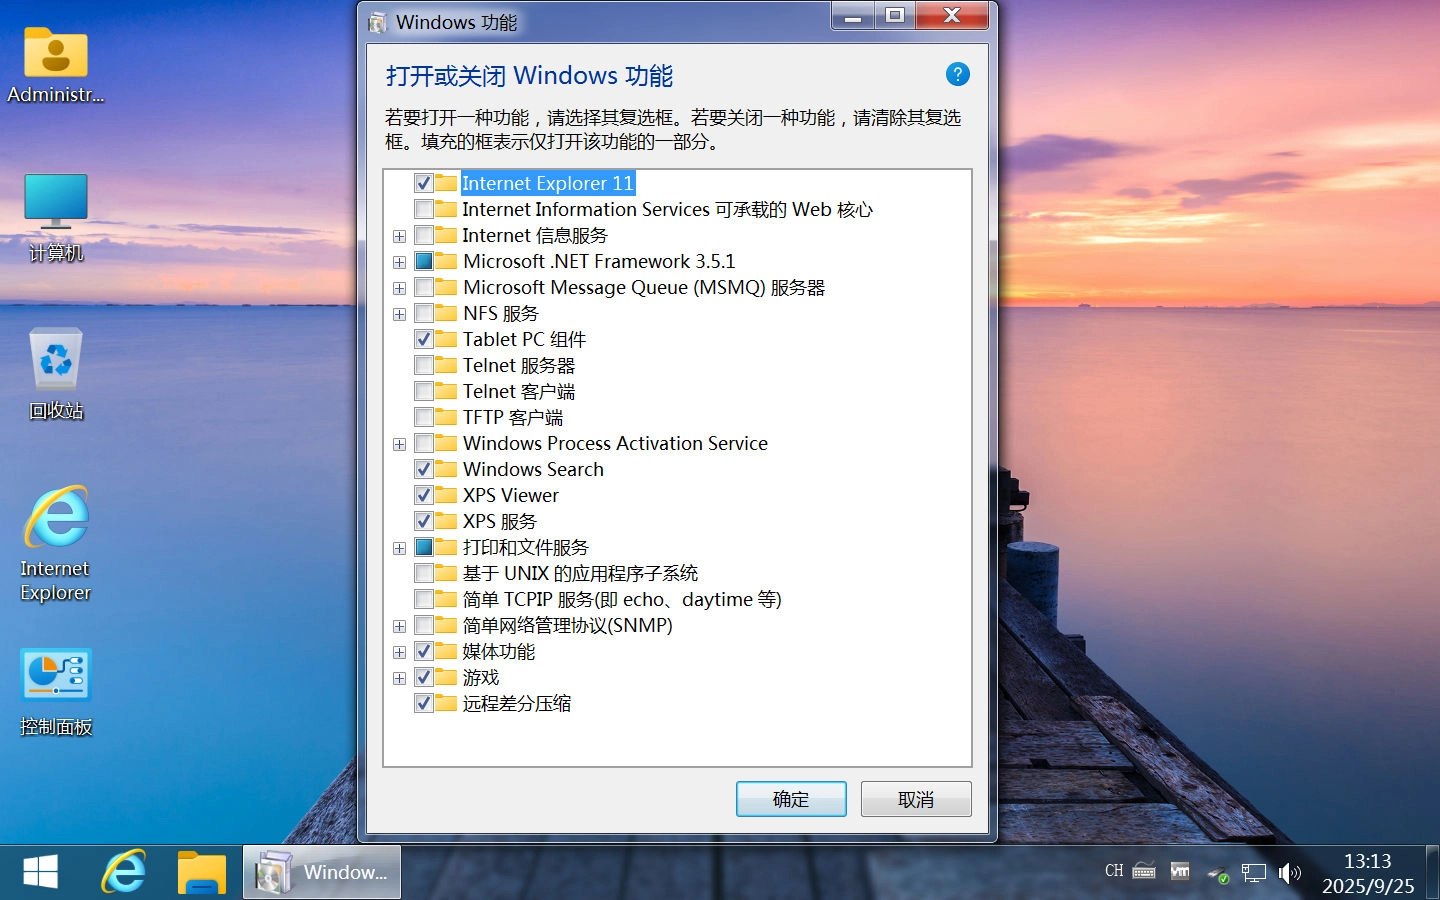Click the help question mark icon

point(957,74)
